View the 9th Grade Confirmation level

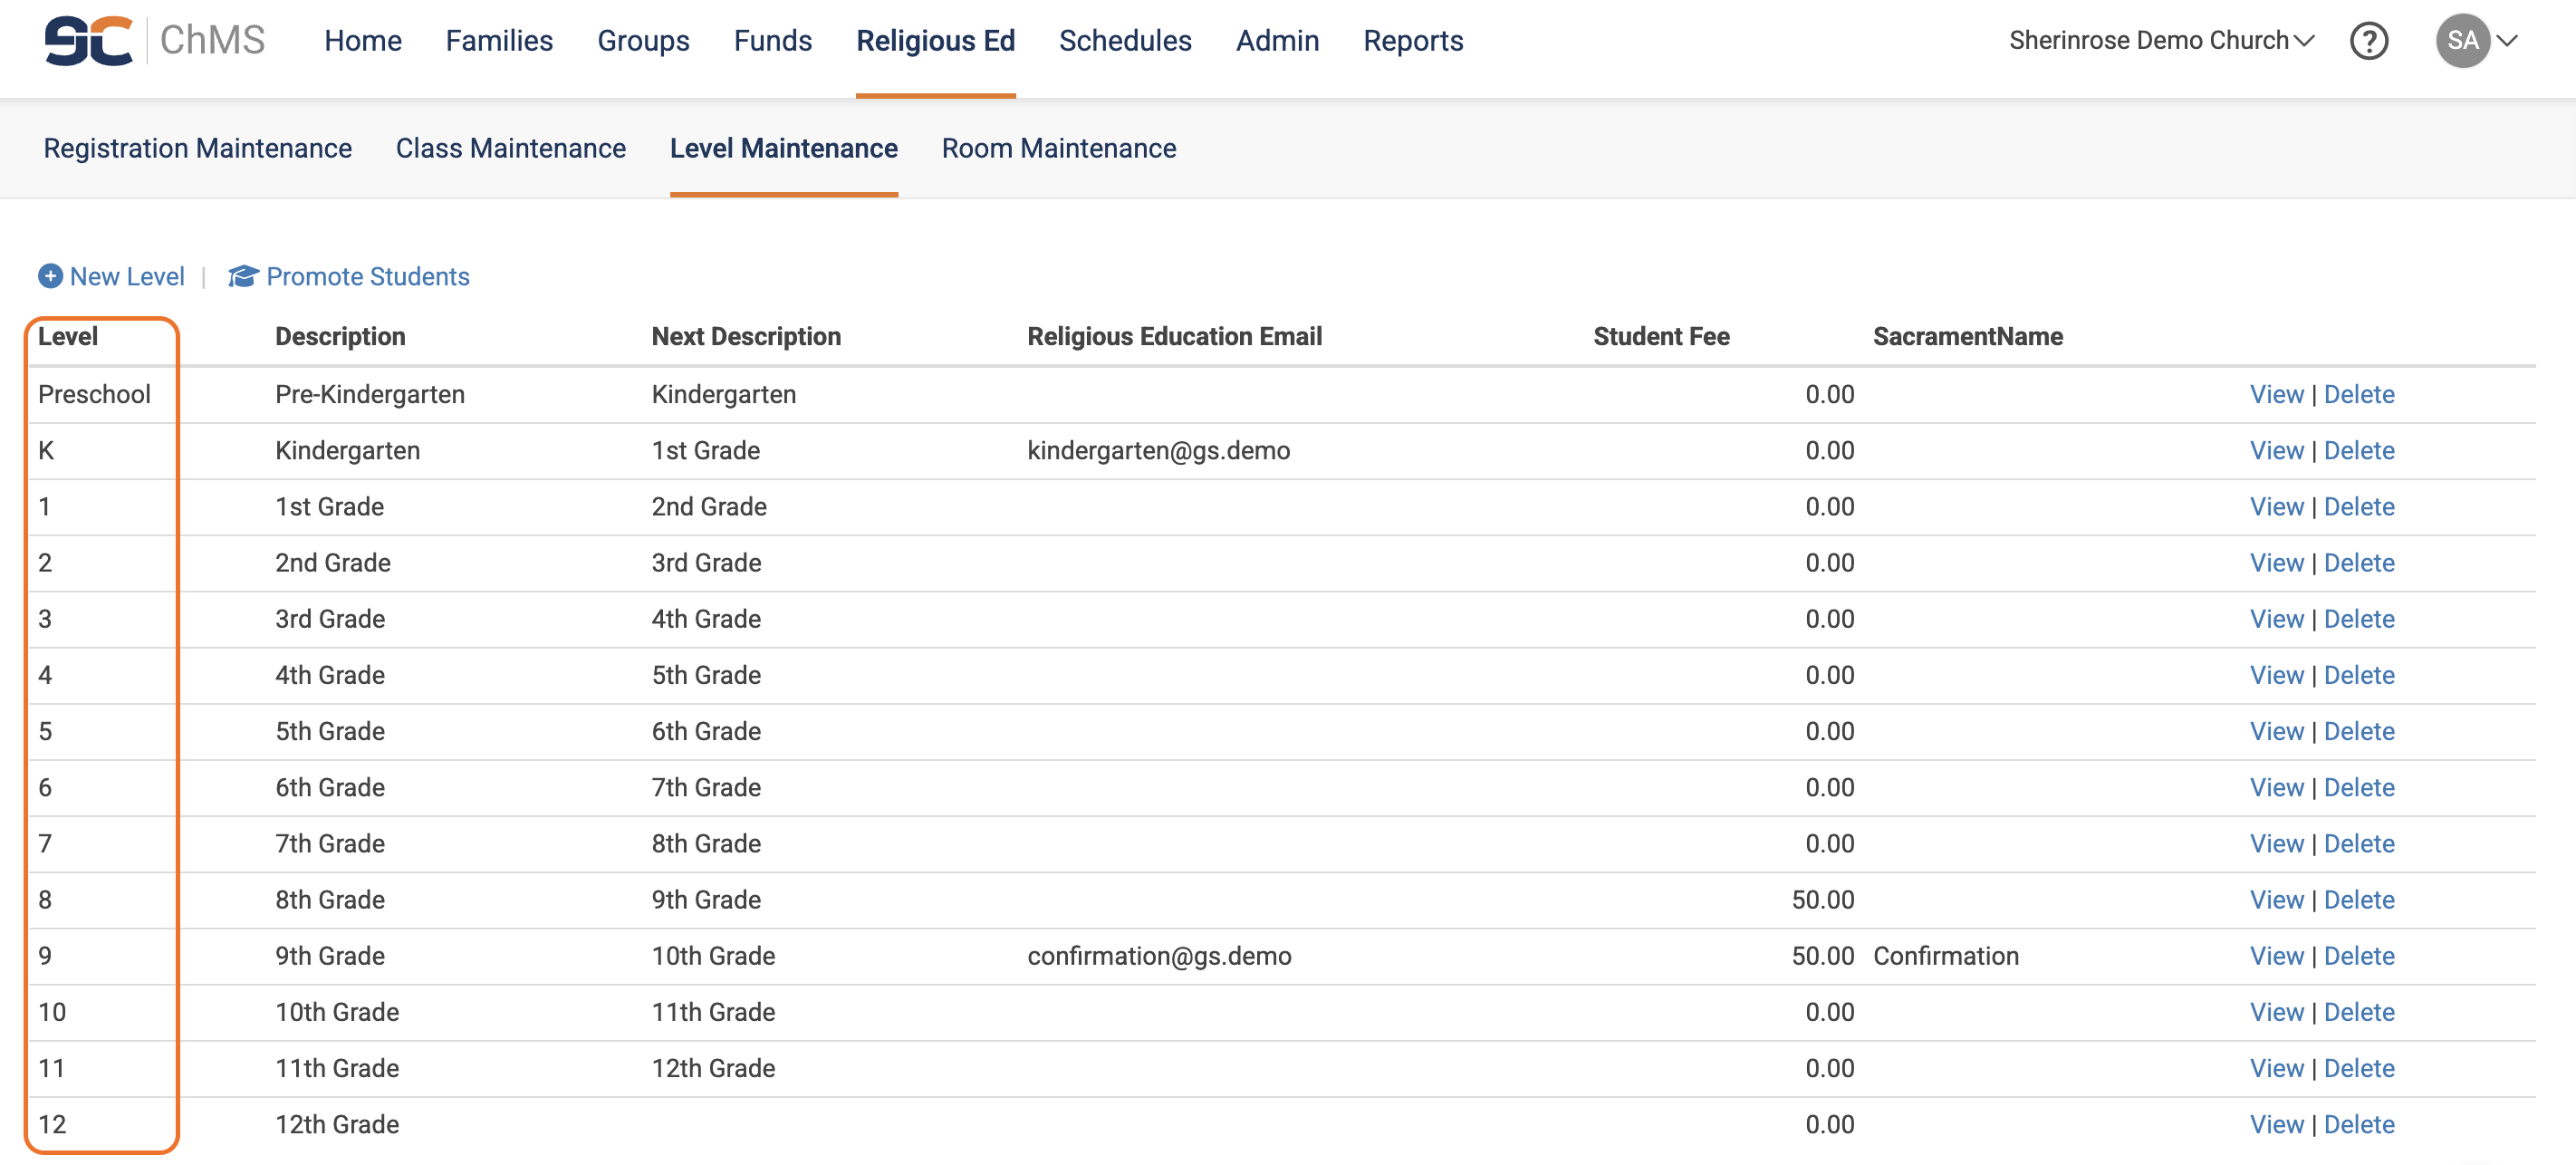(x=2276, y=956)
